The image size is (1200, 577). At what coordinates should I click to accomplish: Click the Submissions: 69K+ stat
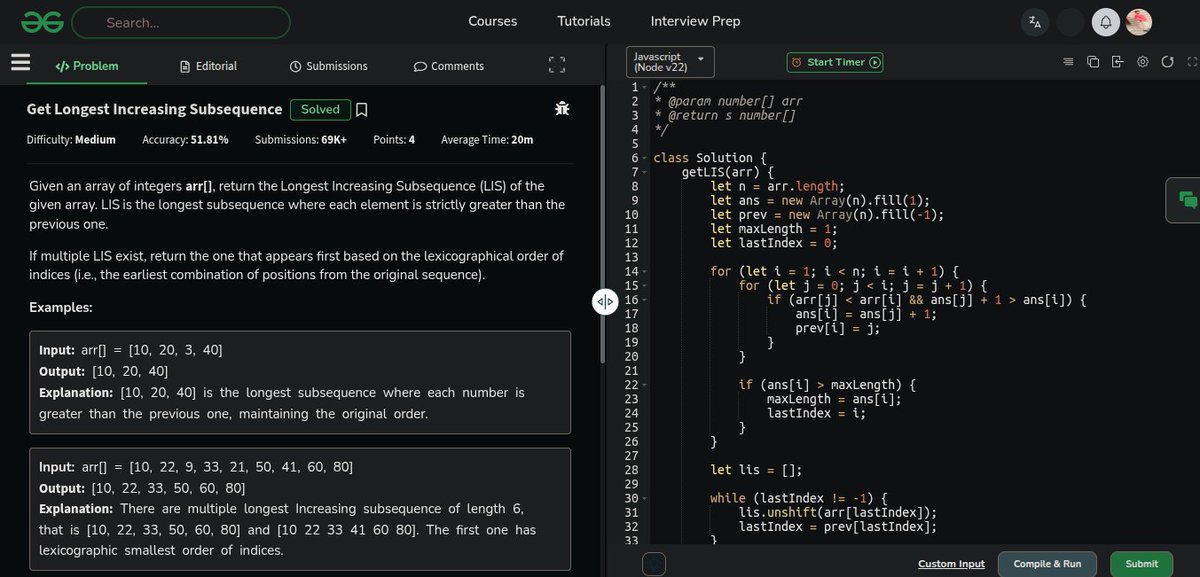301,140
